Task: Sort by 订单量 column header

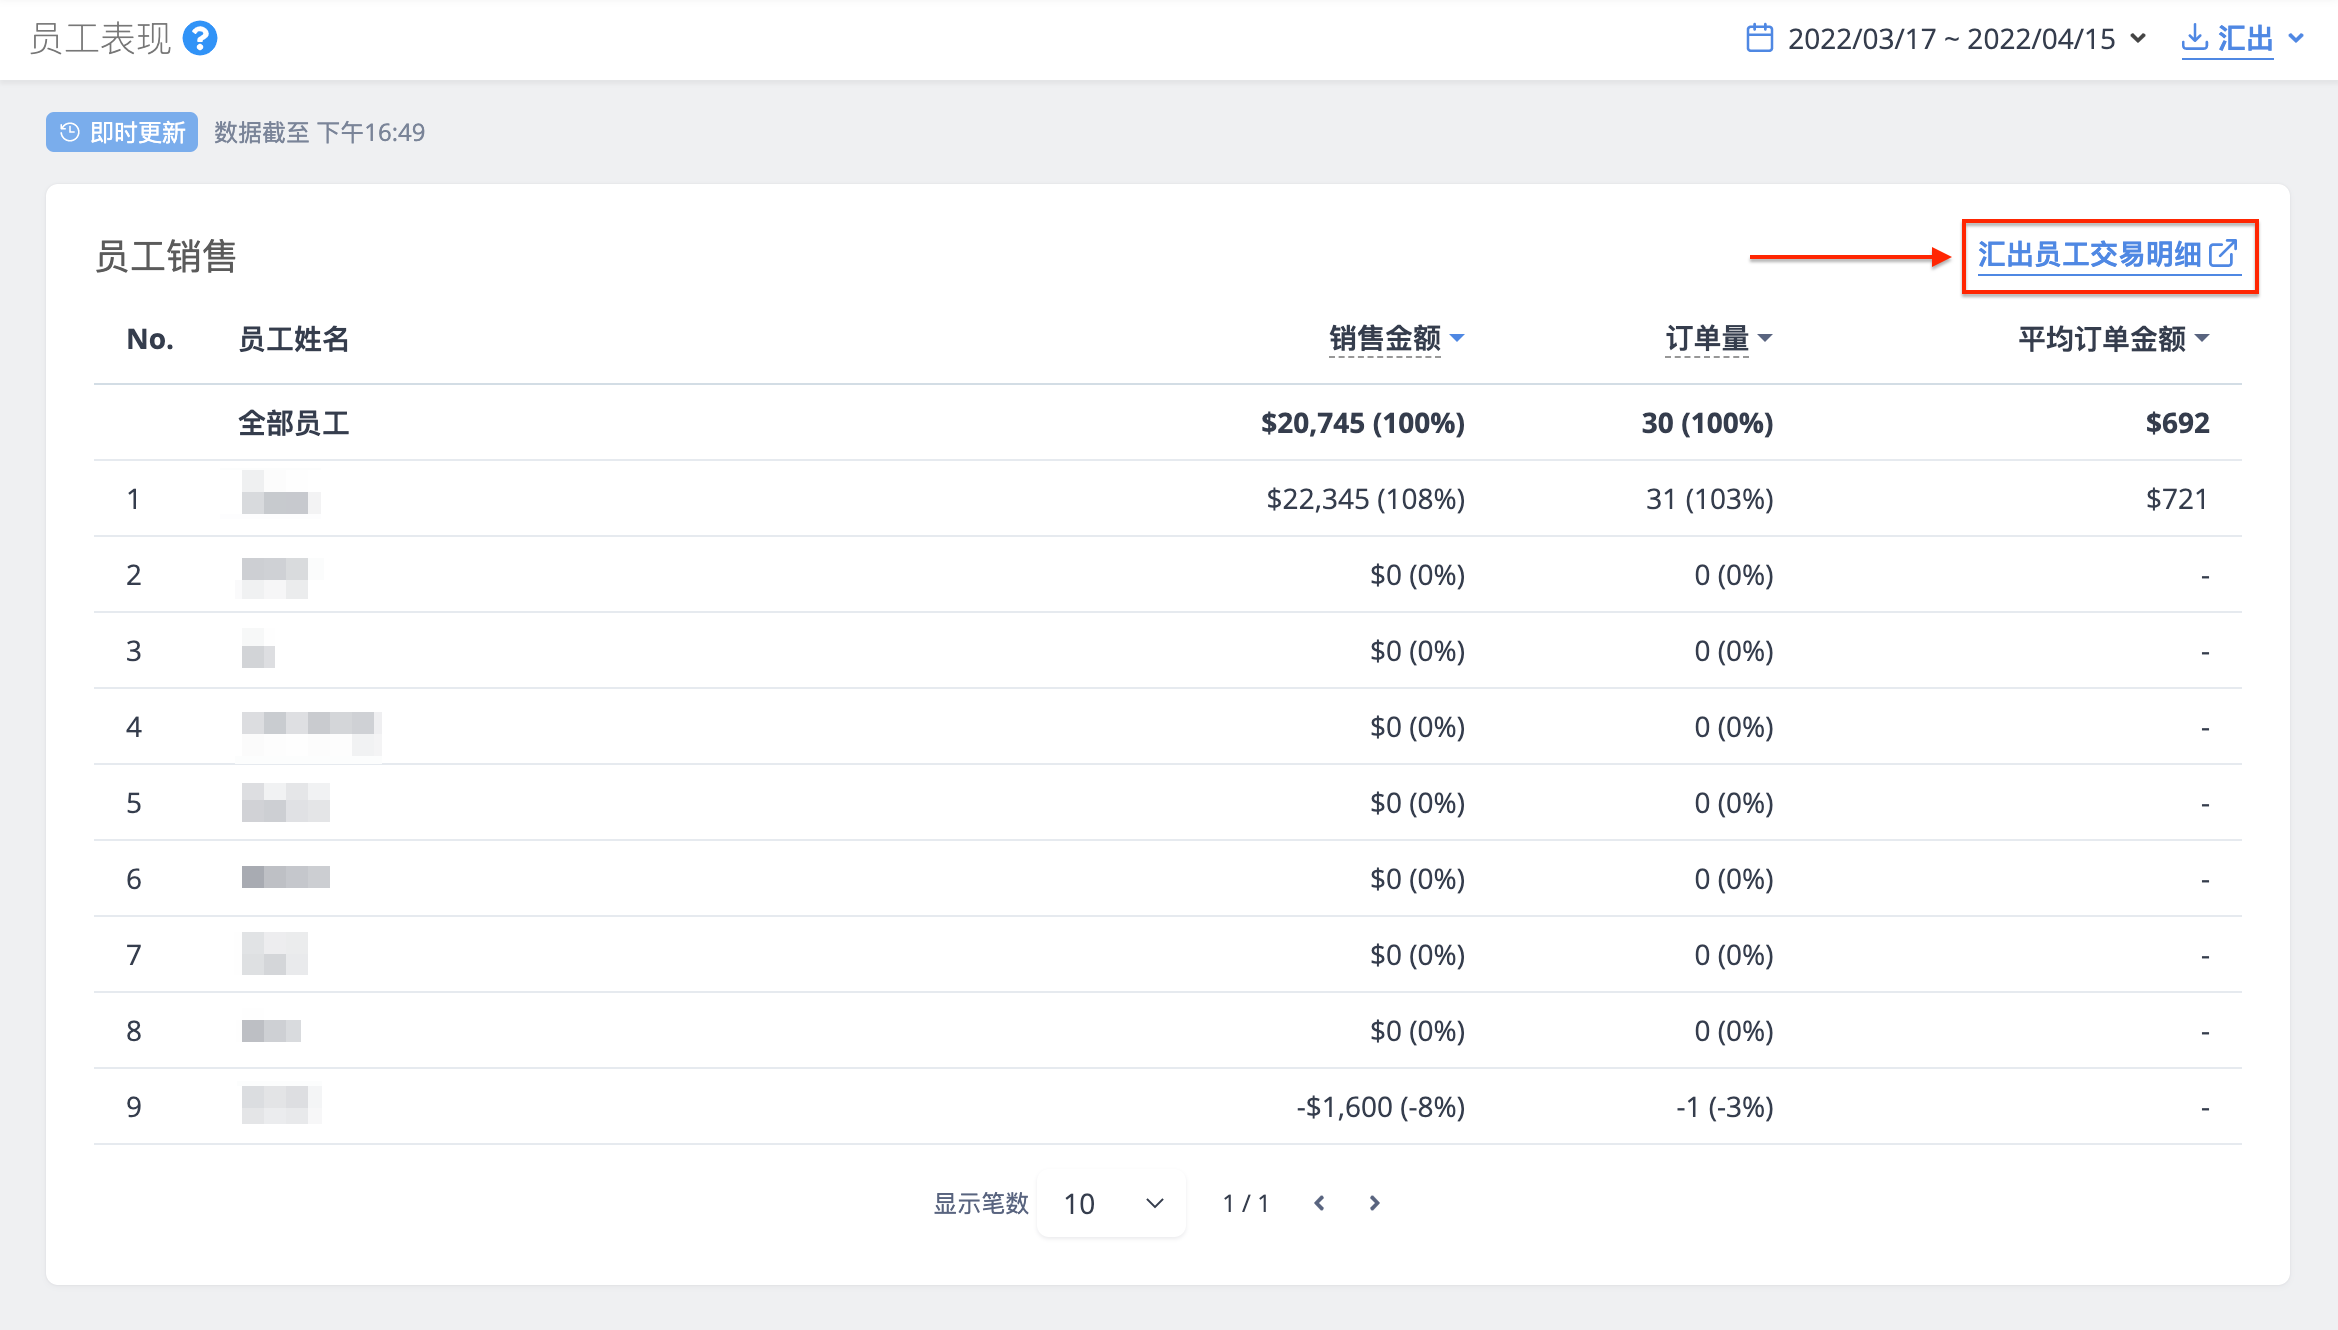Action: [x=1718, y=339]
